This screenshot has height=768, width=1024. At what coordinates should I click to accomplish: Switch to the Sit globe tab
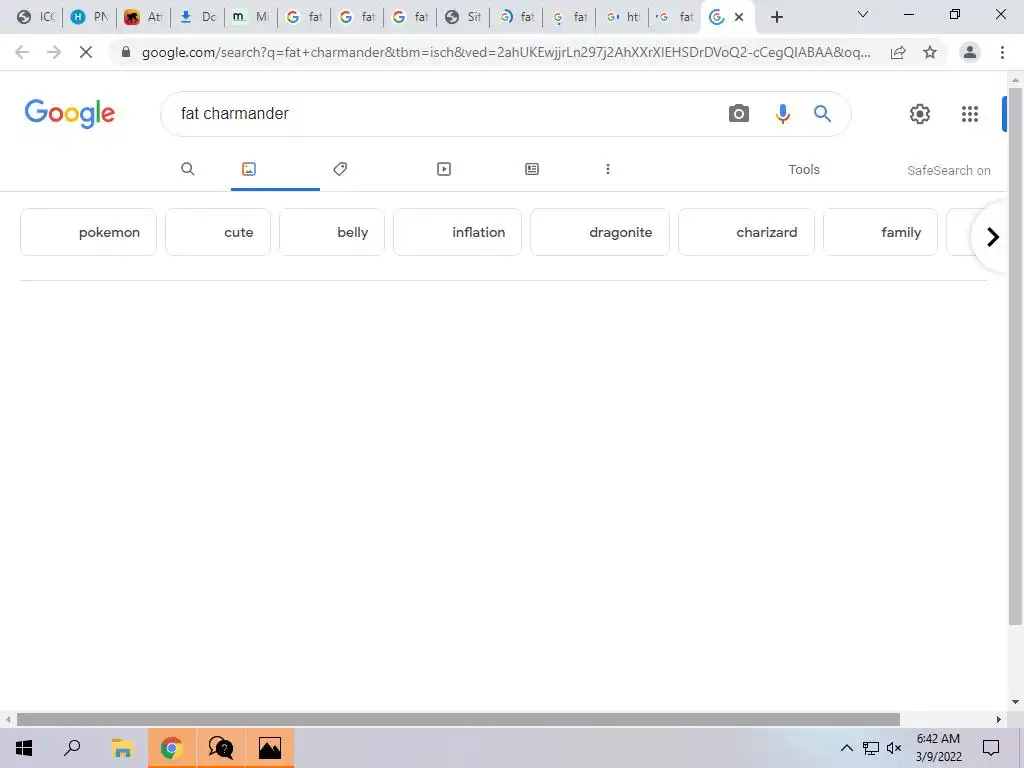(463, 17)
